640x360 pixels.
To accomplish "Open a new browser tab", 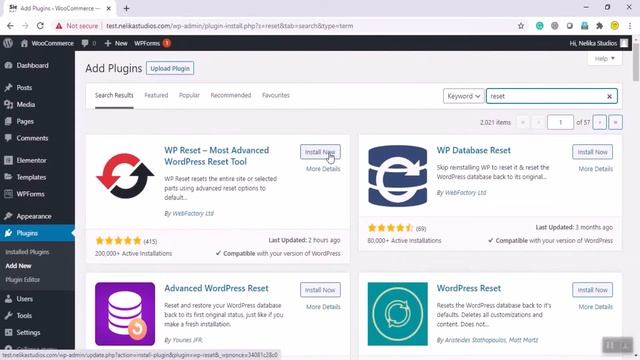I will tap(127, 8).
